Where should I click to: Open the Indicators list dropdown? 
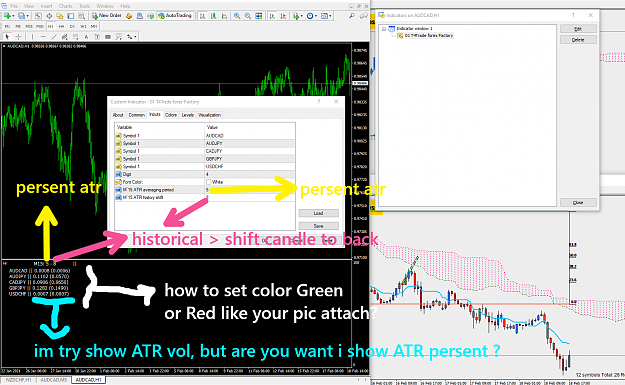click(298, 16)
